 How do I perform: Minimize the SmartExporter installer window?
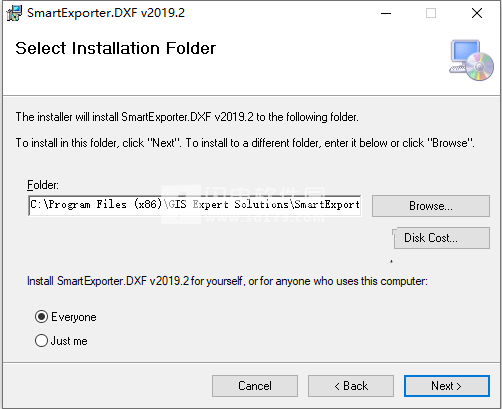[x=386, y=13]
